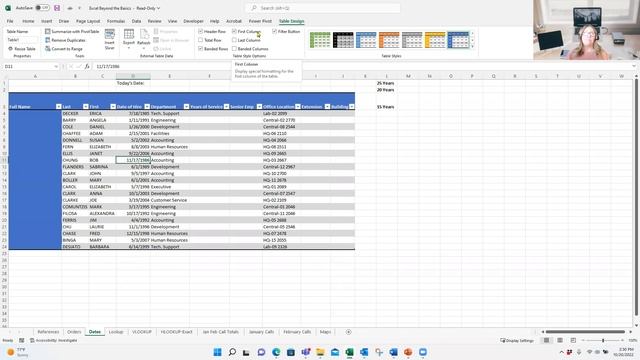Click the Excel icon on taskbar
The image size is (640, 360).
[x=349, y=352]
